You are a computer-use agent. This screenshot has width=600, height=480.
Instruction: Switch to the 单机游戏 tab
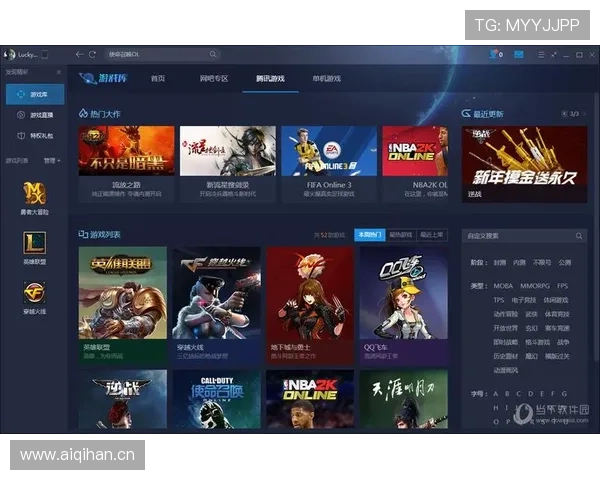point(326,78)
